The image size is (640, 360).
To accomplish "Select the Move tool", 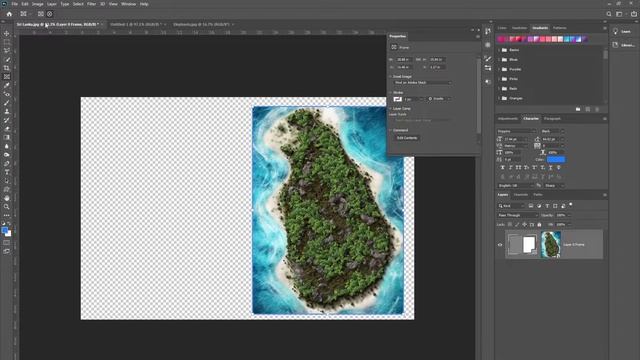I will [7, 33].
